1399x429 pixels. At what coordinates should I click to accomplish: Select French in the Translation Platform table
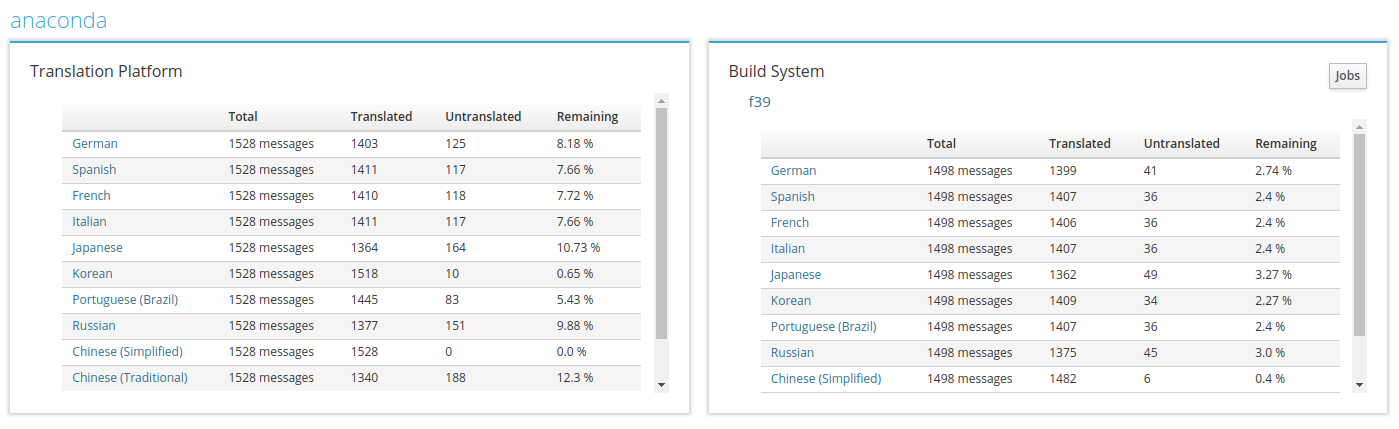91,196
